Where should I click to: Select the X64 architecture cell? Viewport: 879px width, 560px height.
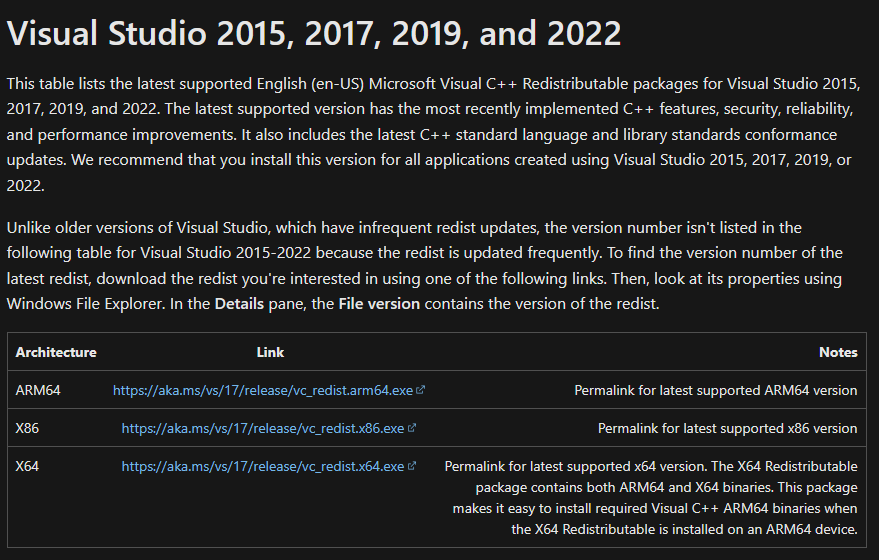pyautogui.click(x=28, y=466)
